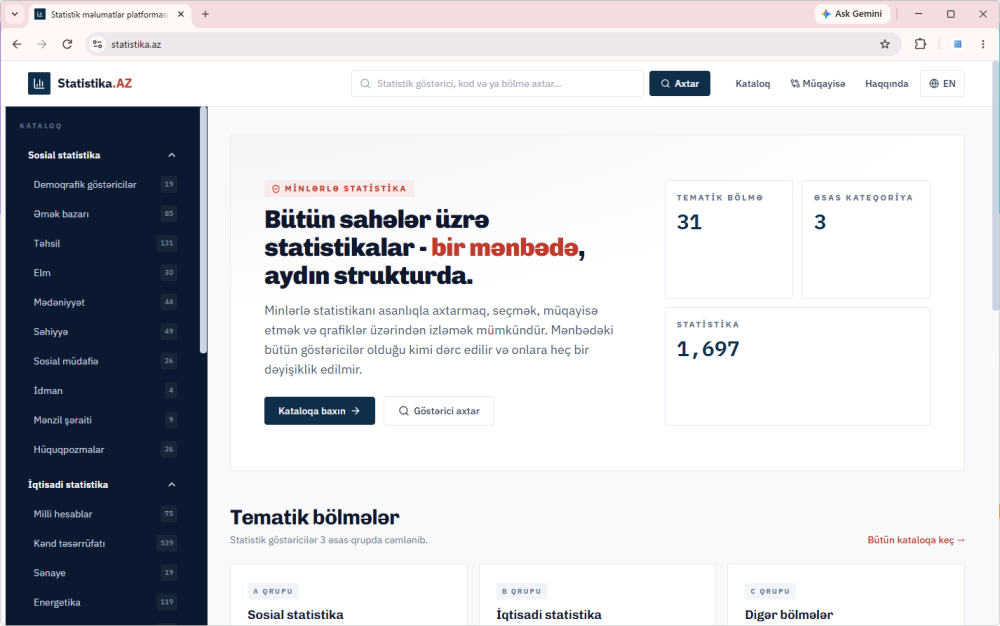Click the 'Tematik bölmələr' heading
Viewport: 1000px width, 626px height.
click(x=314, y=517)
